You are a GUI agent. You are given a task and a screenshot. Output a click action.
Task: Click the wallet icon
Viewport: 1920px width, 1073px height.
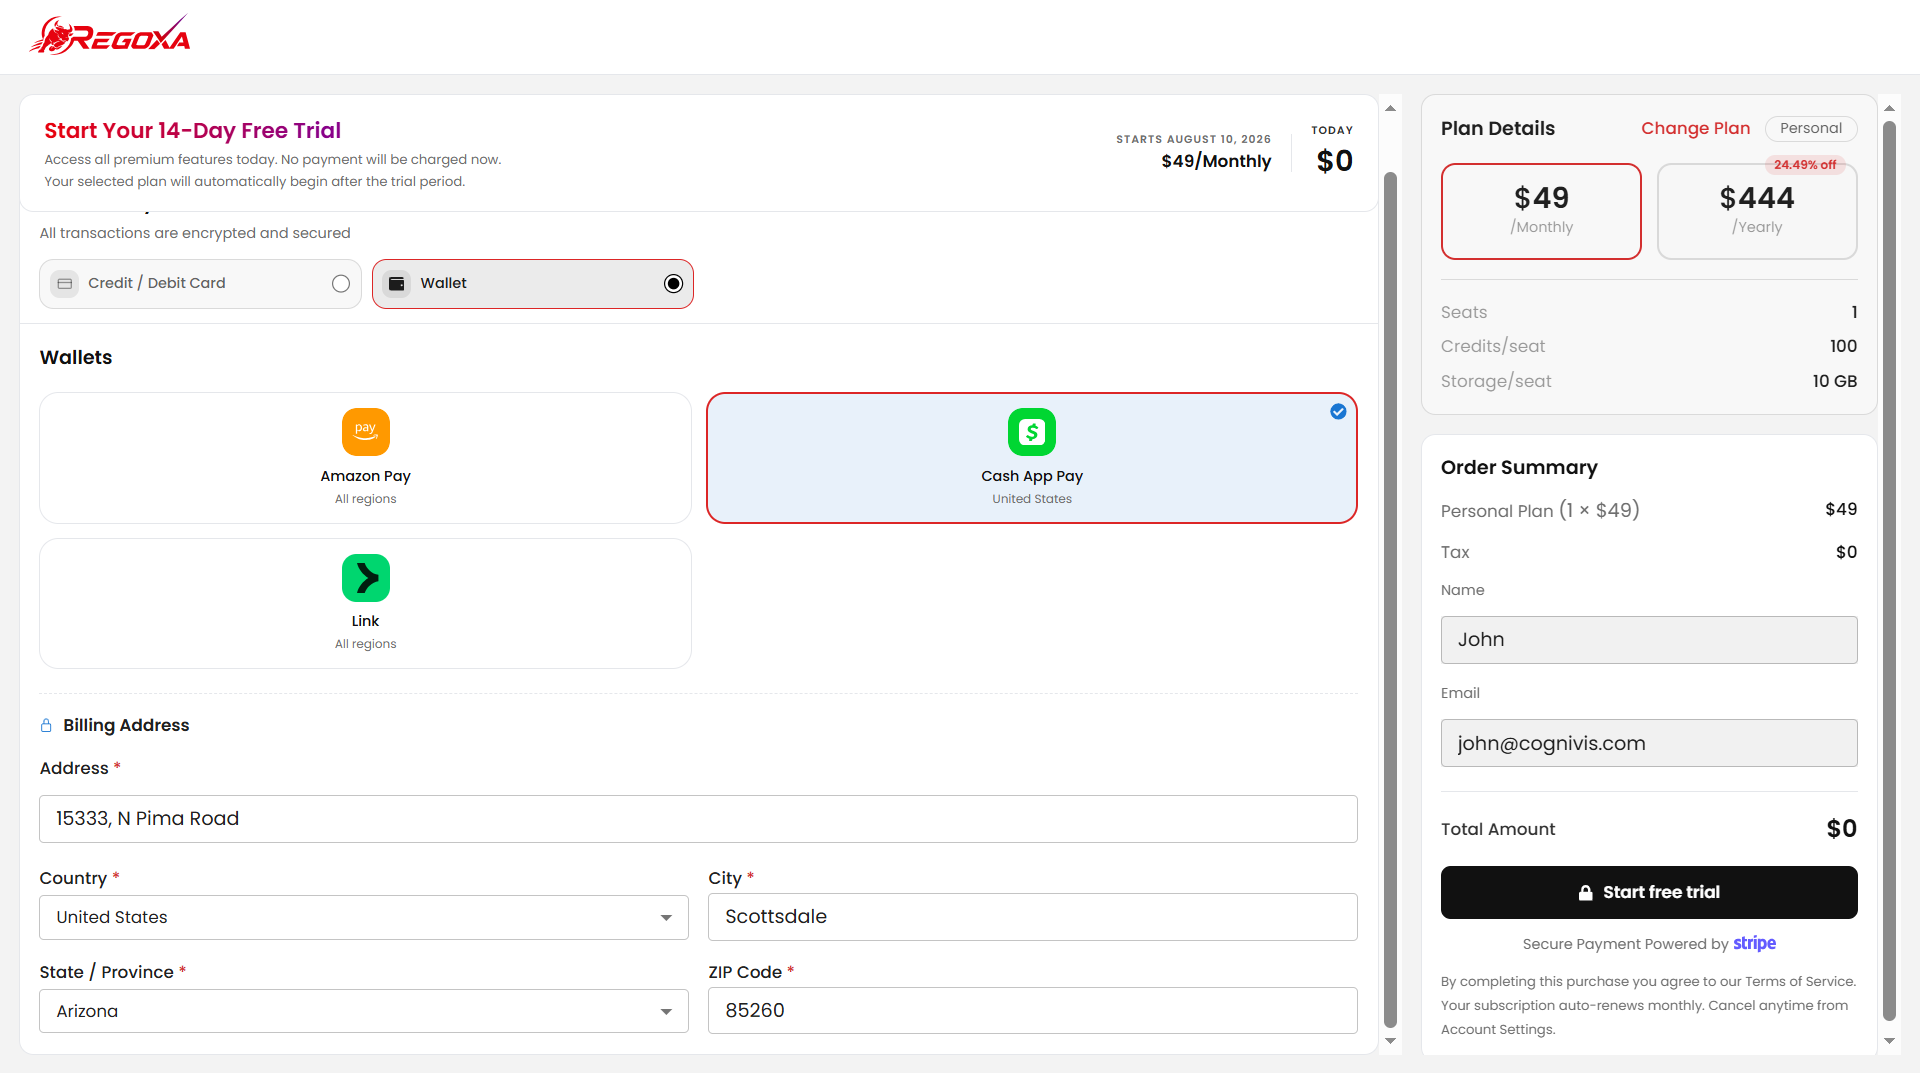pyautogui.click(x=397, y=284)
